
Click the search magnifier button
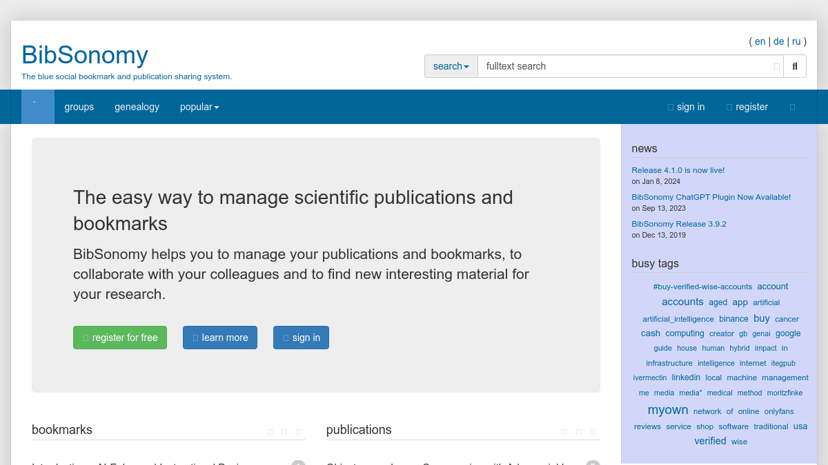pos(795,67)
